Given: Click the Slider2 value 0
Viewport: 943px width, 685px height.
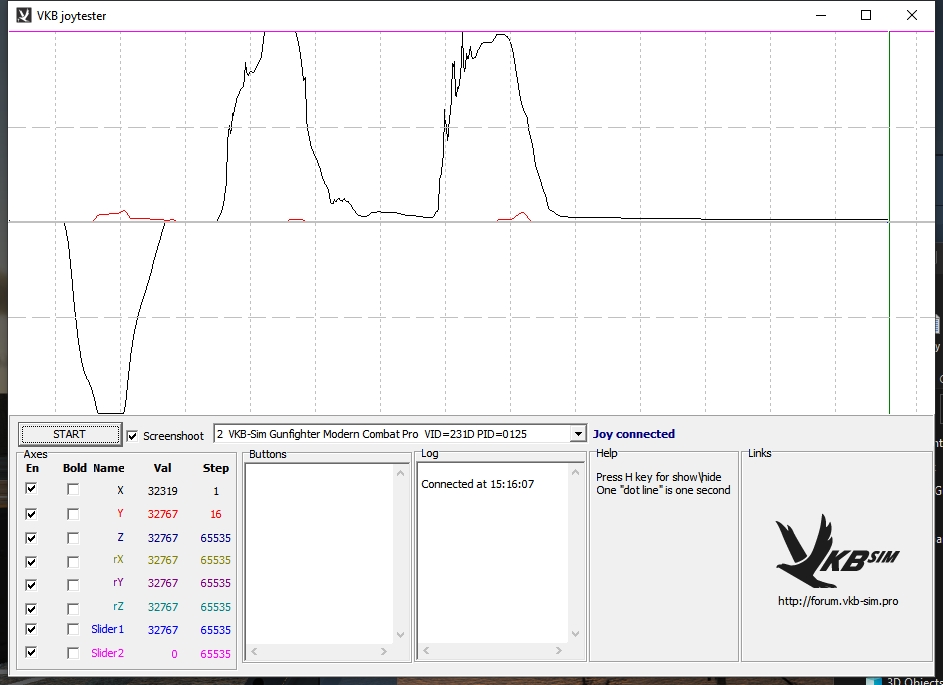Looking at the screenshot, I should point(174,654).
